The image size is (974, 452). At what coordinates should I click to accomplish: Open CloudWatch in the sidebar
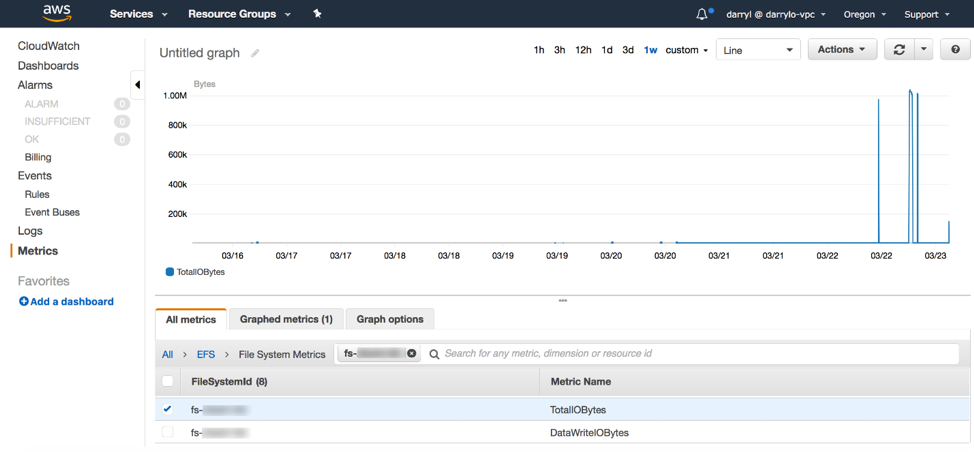coord(48,46)
